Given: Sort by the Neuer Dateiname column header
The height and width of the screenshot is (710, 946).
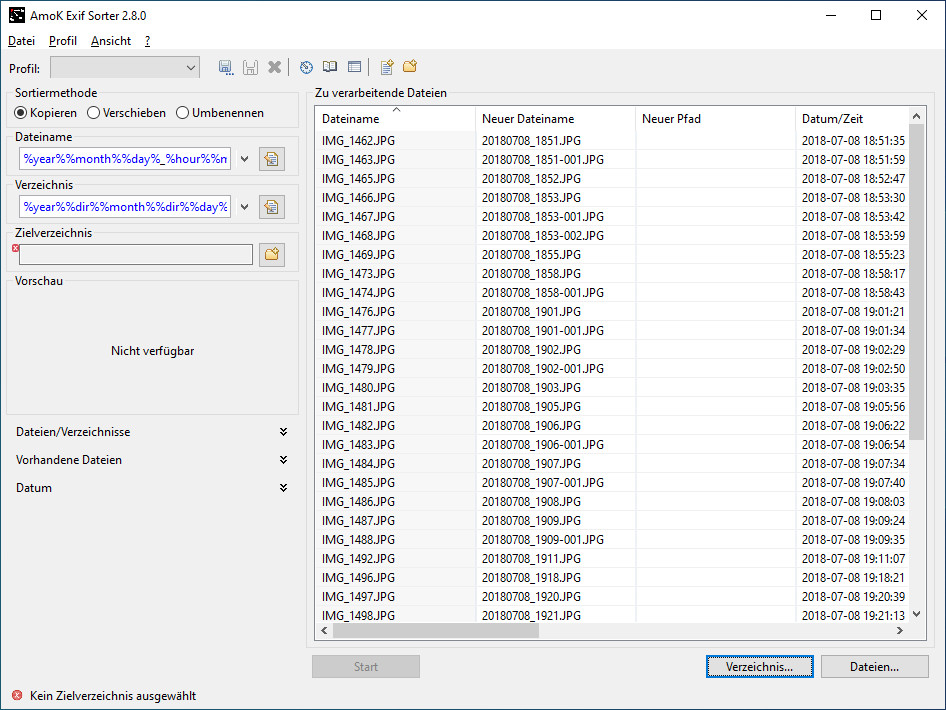Looking at the screenshot, I should tap(555, 119).
